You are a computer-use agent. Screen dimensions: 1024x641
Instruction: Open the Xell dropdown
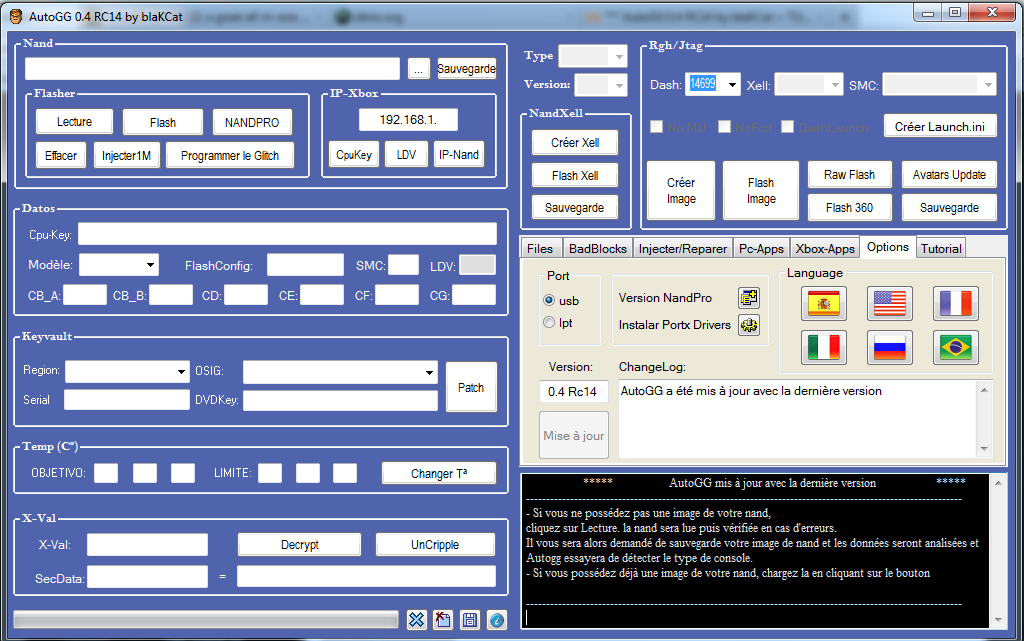808,85
